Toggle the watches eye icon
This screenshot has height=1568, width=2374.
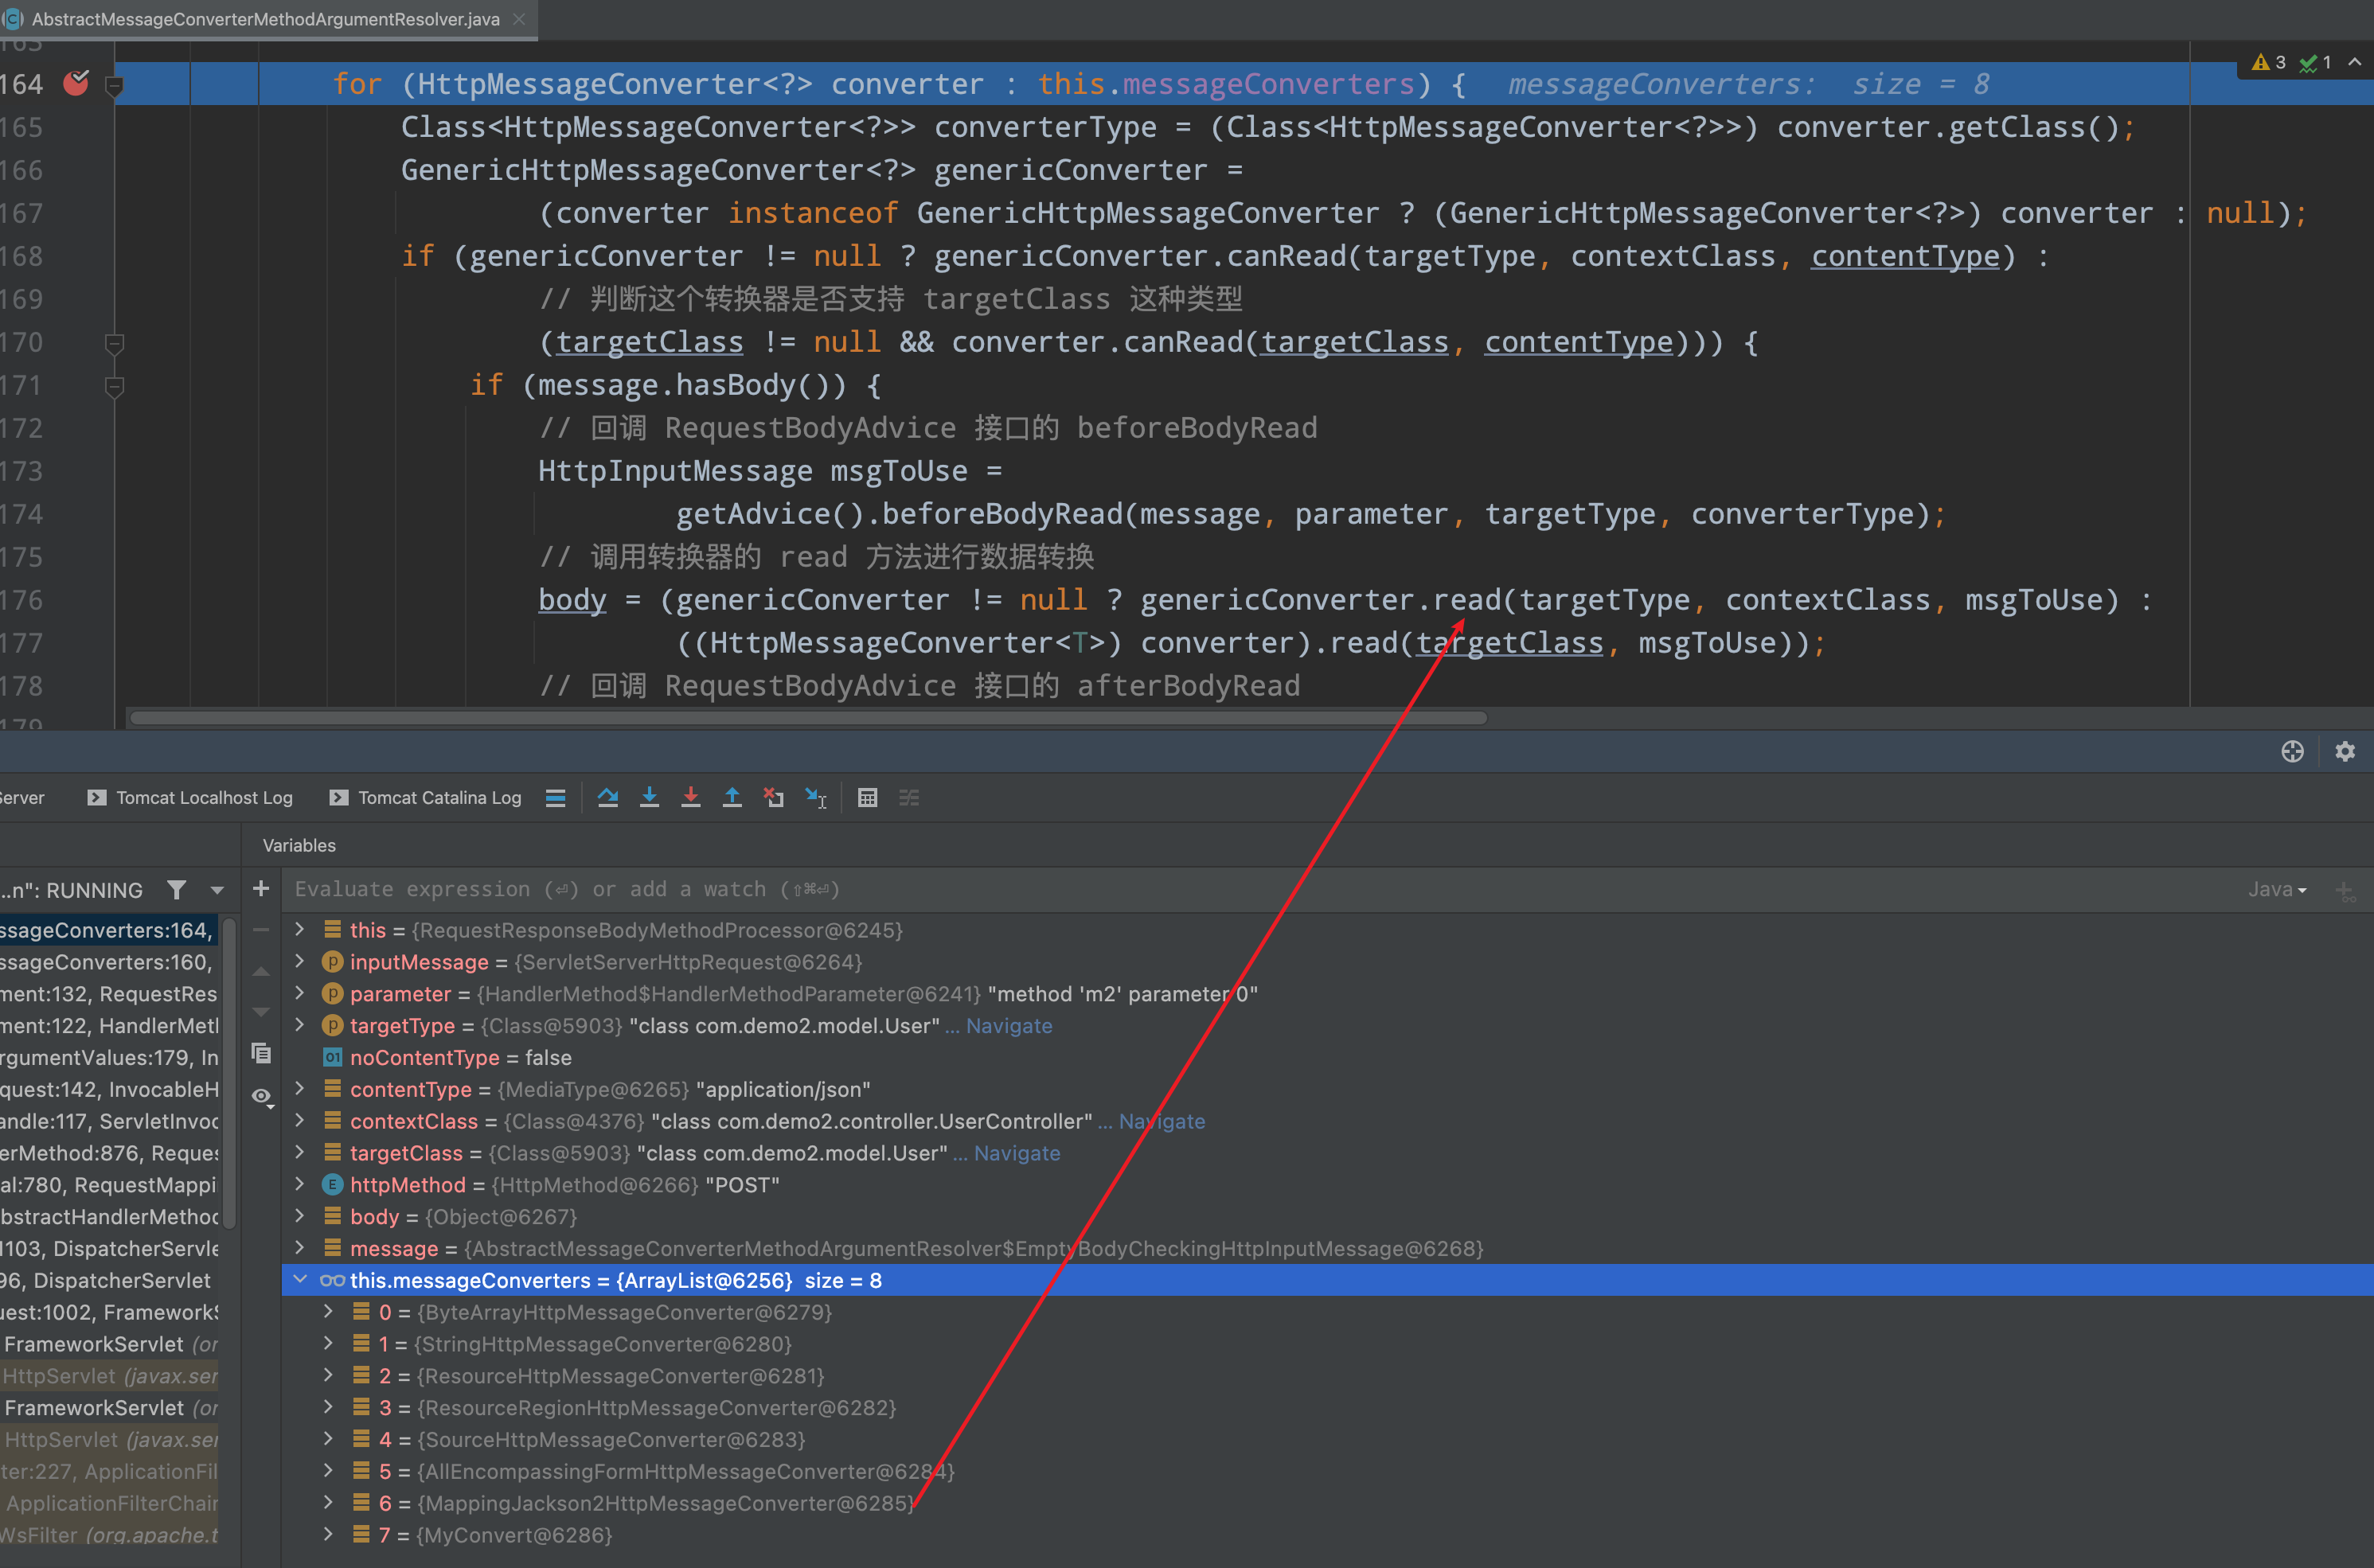[262, 1097]
